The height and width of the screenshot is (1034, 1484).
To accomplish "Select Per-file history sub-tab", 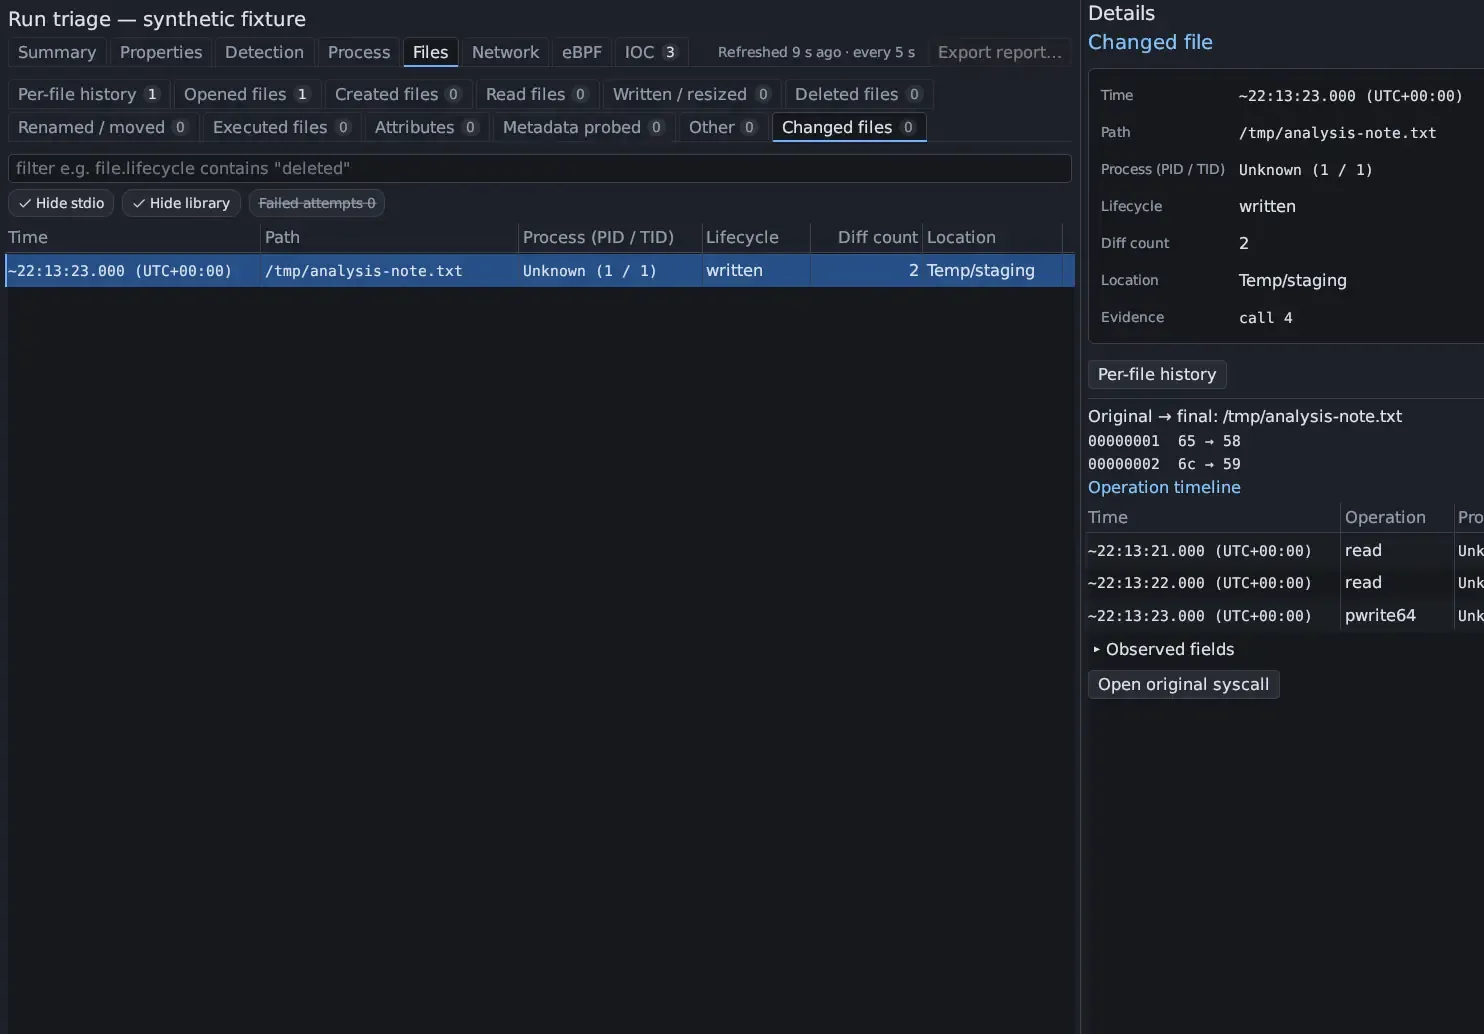I will pos(88,94).
